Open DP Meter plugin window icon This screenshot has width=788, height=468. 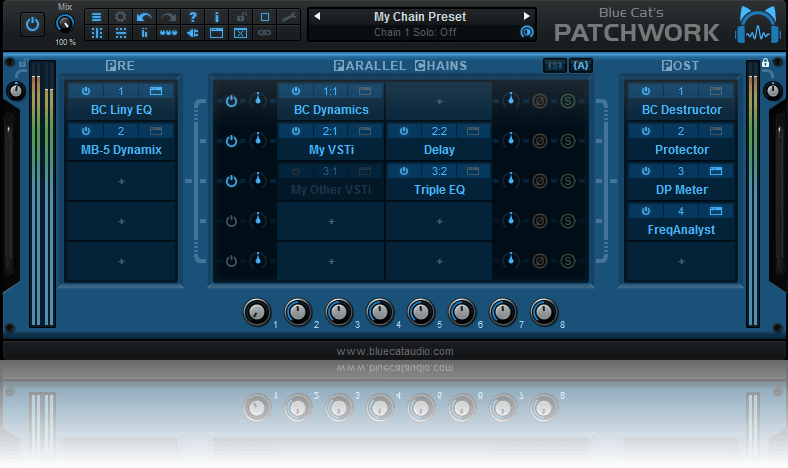pyautogui.click(x=716, y=171)
